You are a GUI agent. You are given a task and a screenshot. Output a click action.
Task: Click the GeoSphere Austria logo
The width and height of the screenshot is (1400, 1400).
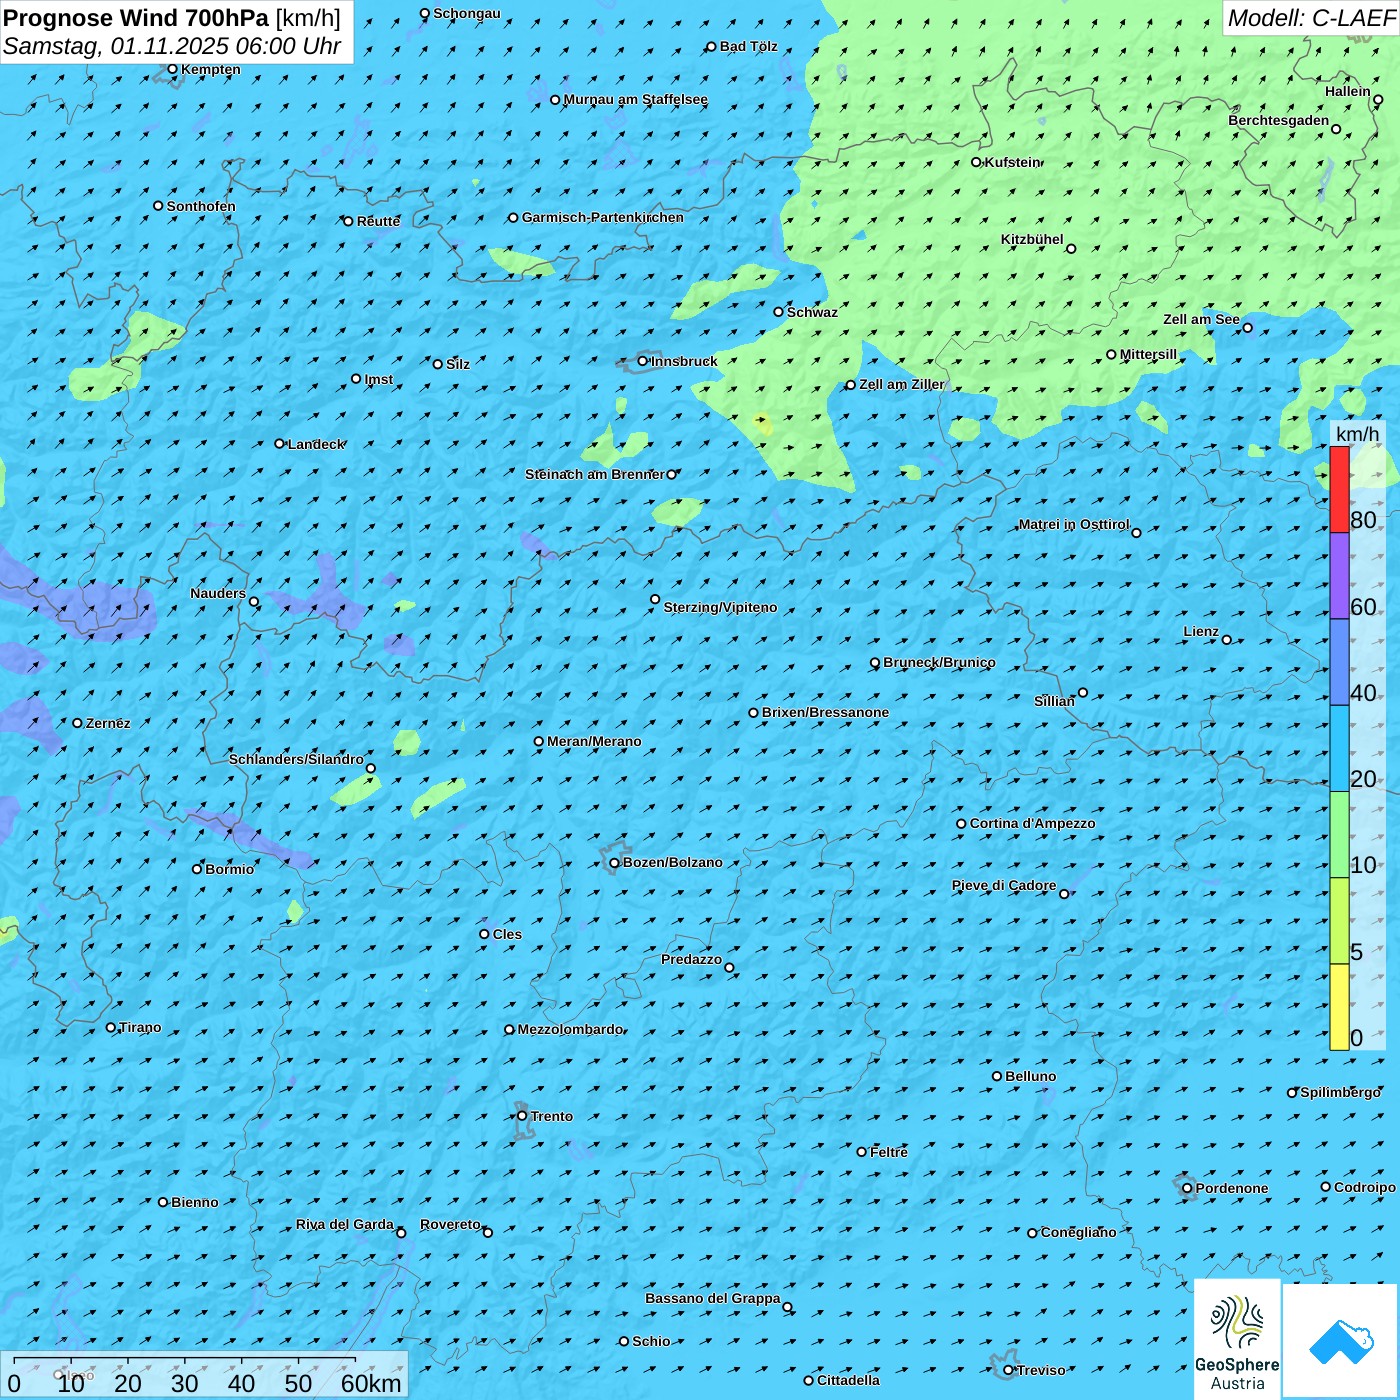pyautogui.click(x=1237, y=1338)
